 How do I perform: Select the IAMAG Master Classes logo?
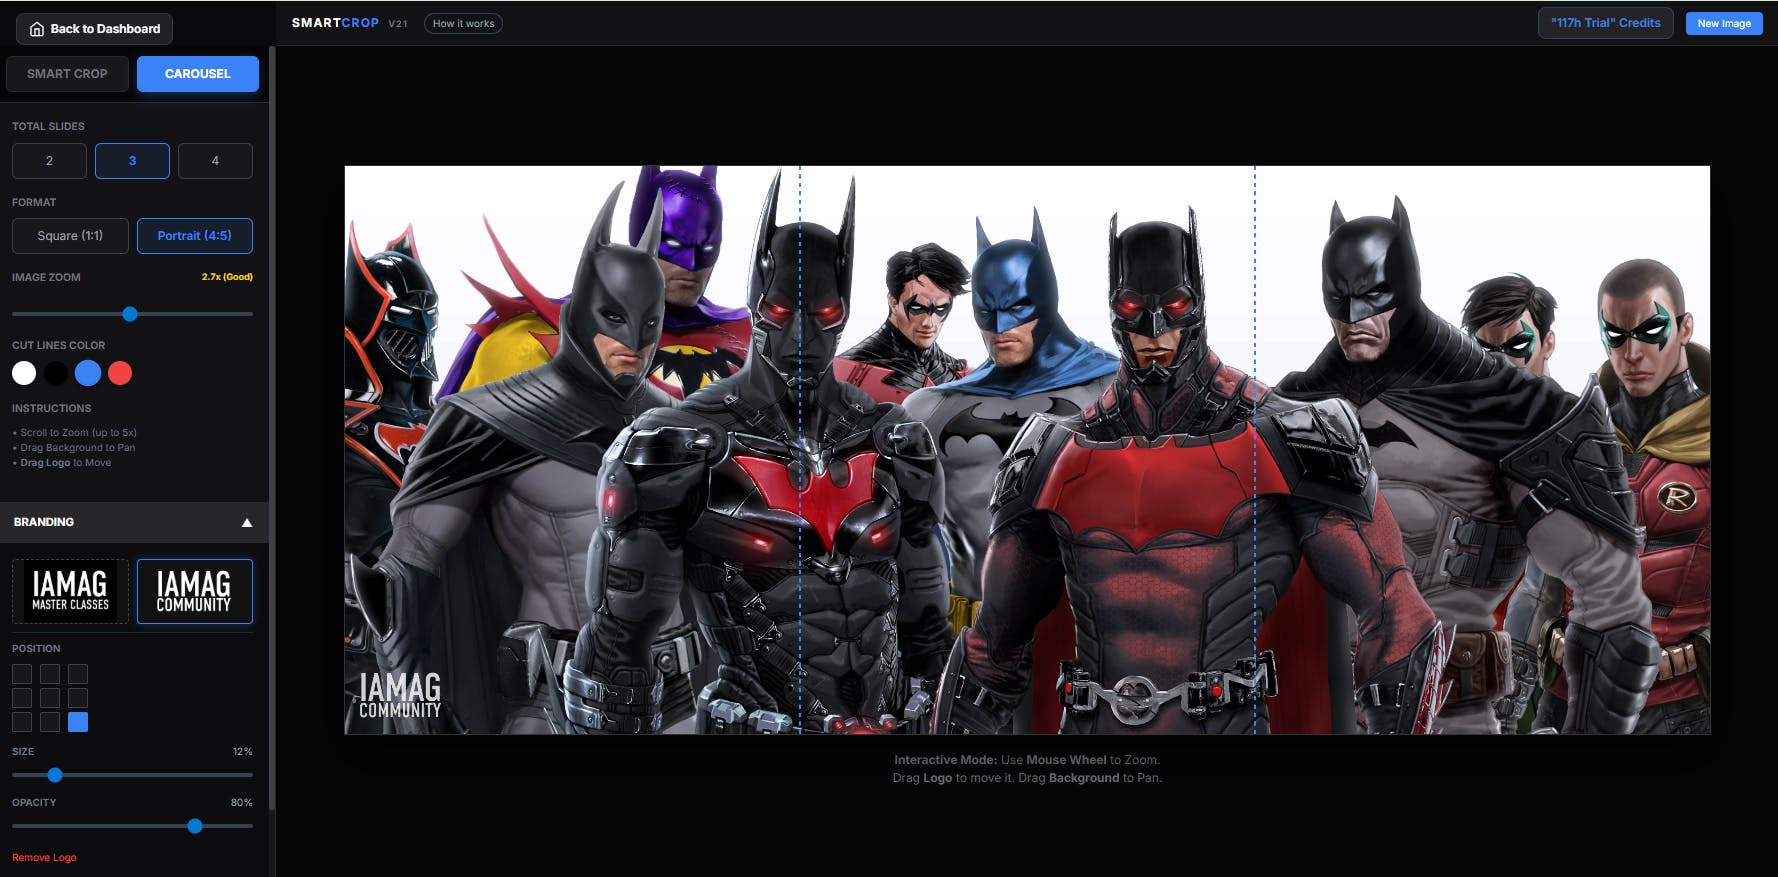70,591
